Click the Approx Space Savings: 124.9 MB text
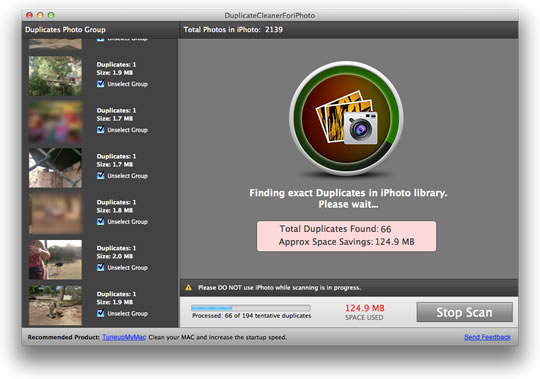540x379 pixels. pyautogui.click(x=346, y=242)
